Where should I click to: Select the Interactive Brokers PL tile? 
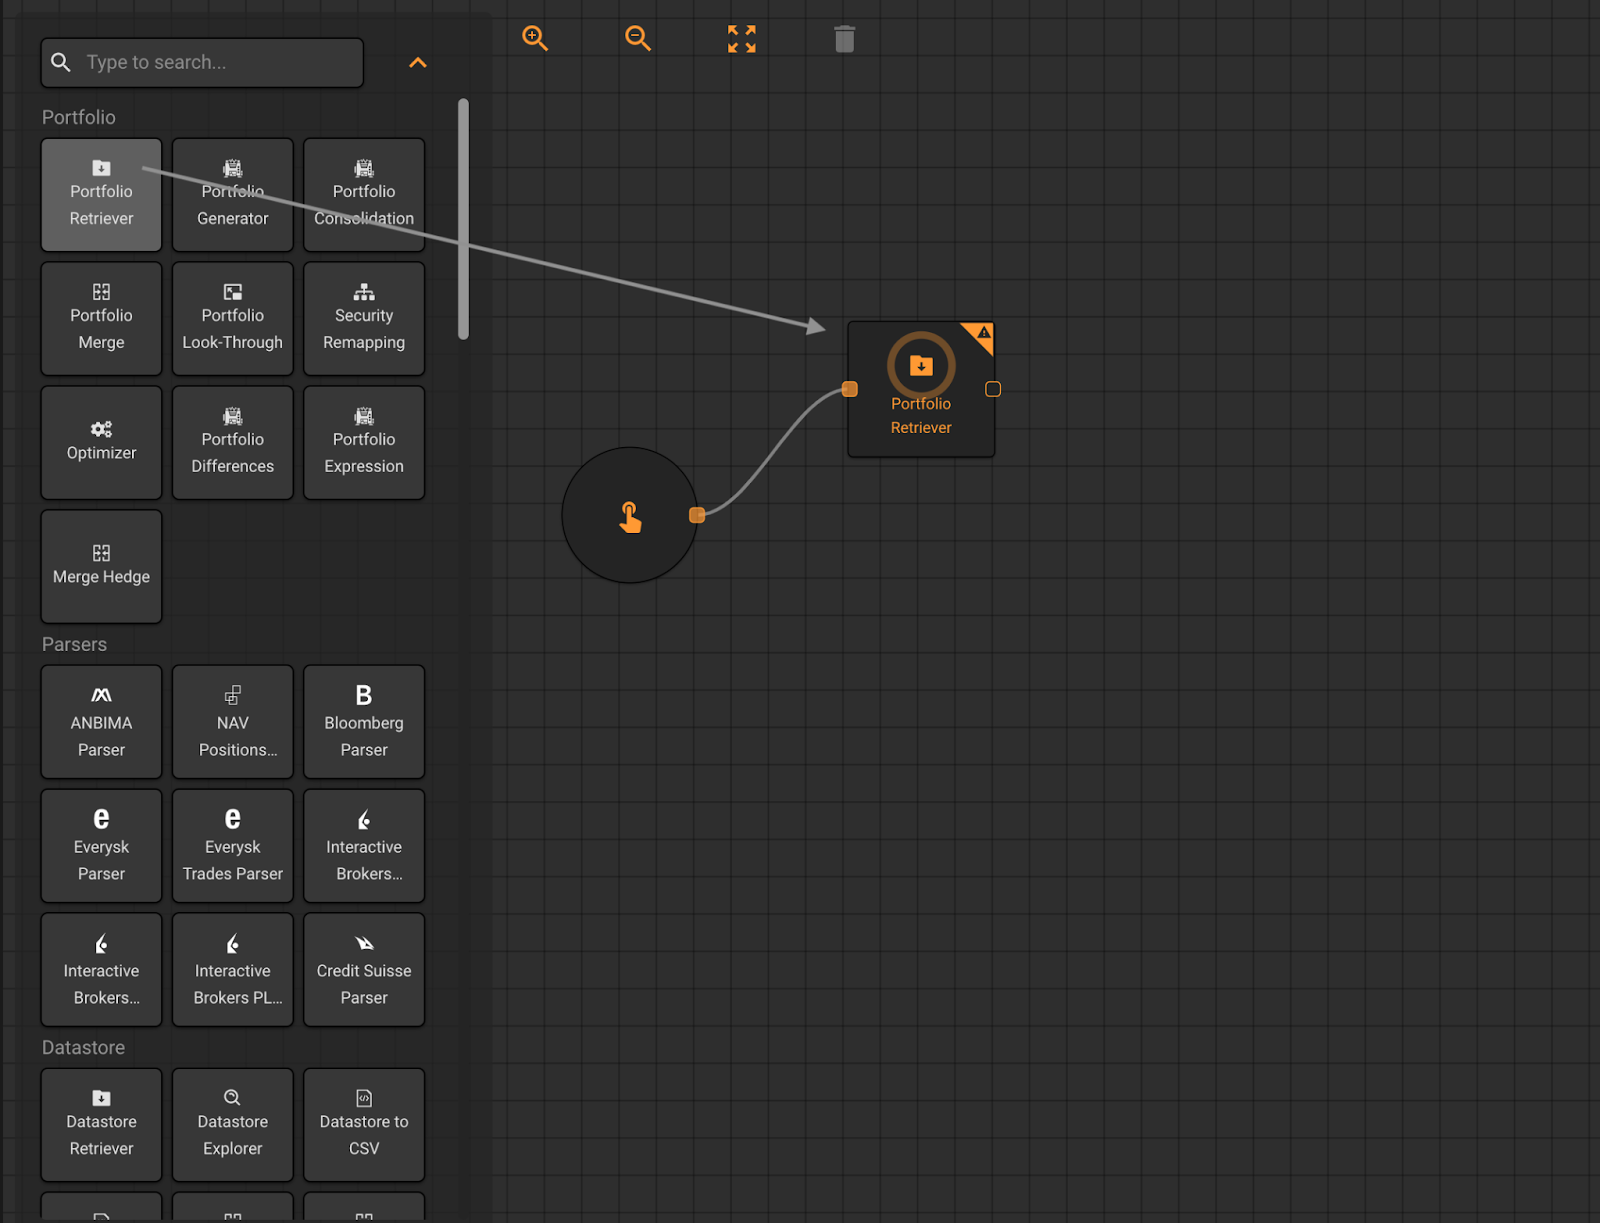pos(233,970)
